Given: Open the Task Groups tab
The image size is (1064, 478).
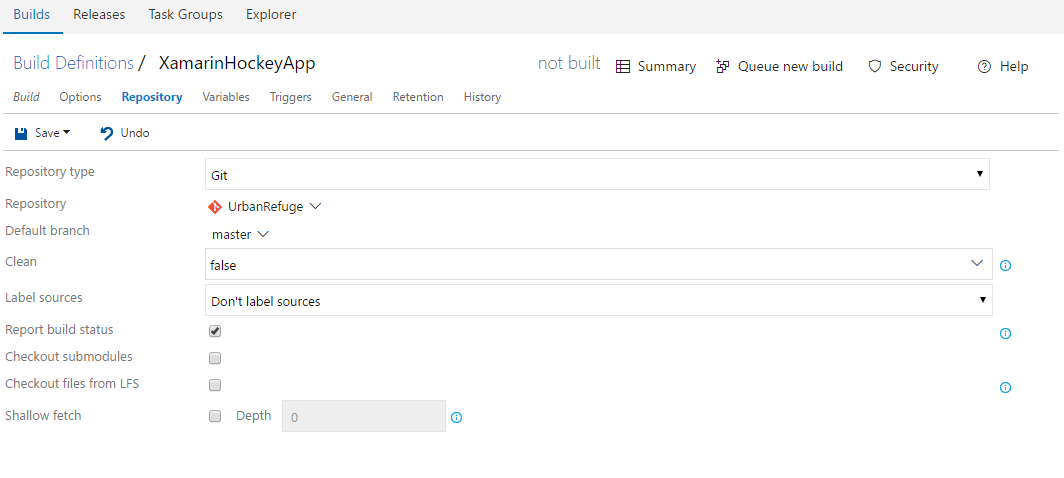Looking at the screenshot, I should pos(186,14).
